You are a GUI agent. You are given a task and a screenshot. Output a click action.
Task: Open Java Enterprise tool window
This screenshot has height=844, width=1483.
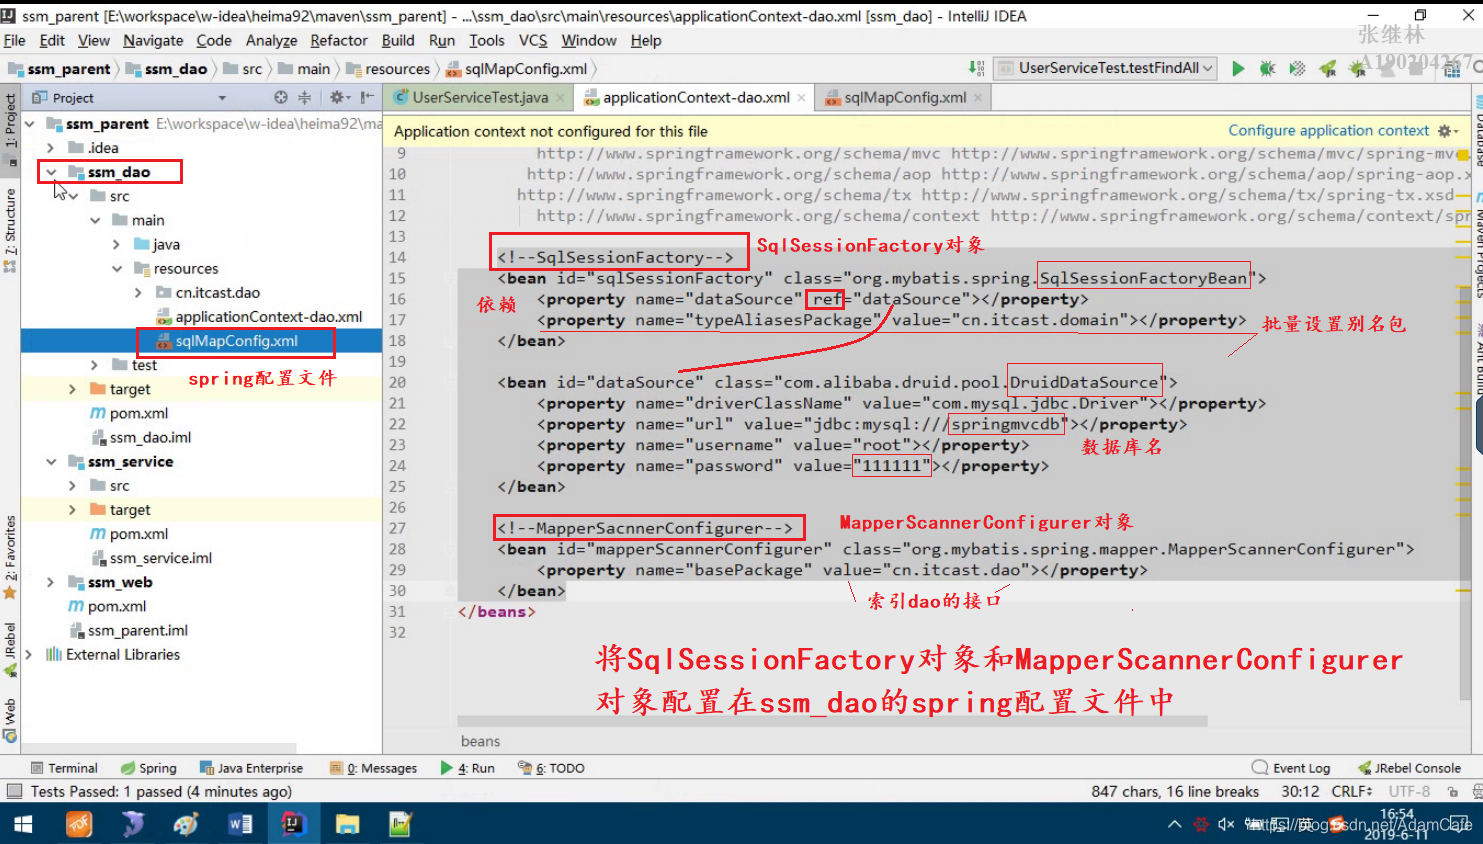coord(251,768)
